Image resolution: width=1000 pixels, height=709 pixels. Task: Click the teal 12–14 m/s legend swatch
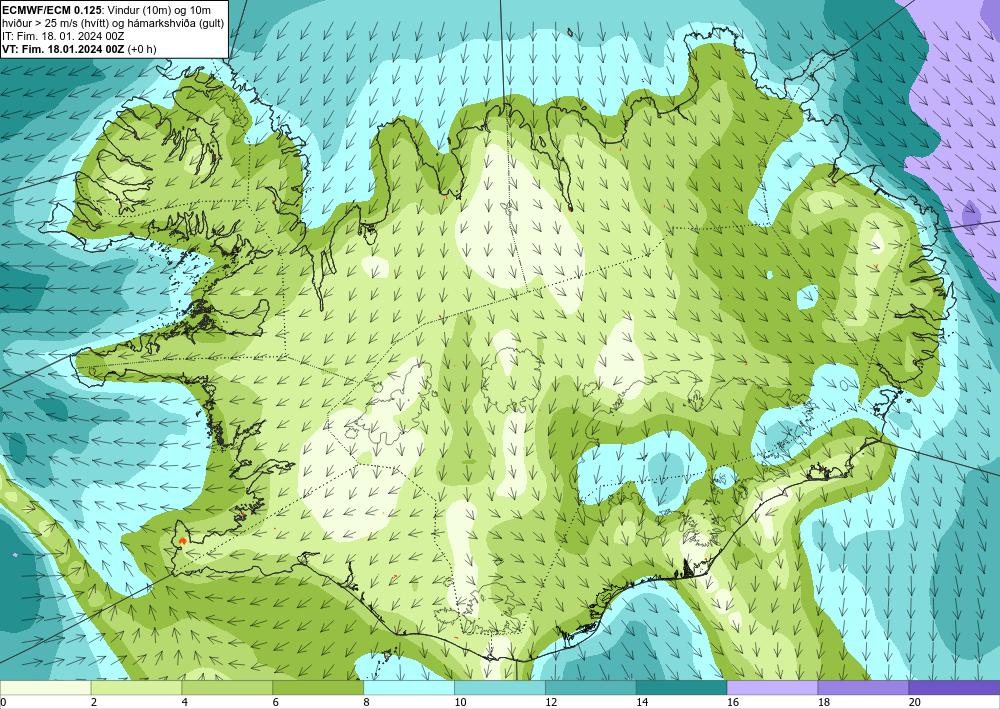(x=591, y=688)
